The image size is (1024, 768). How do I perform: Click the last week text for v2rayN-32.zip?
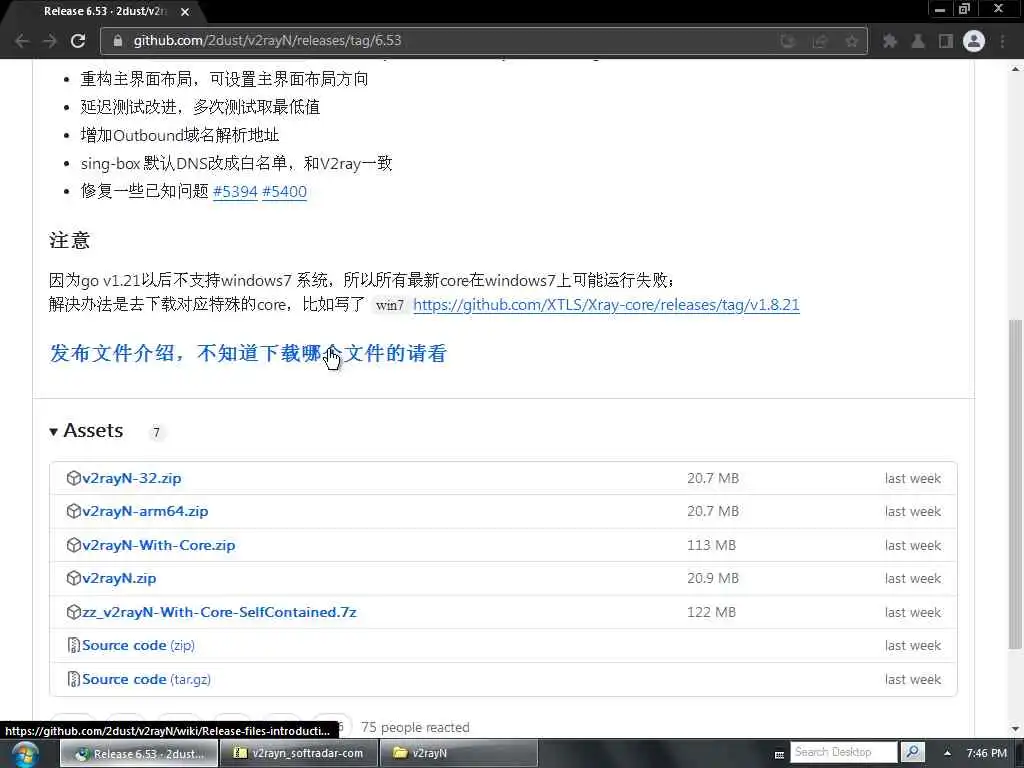coord(912,478)
